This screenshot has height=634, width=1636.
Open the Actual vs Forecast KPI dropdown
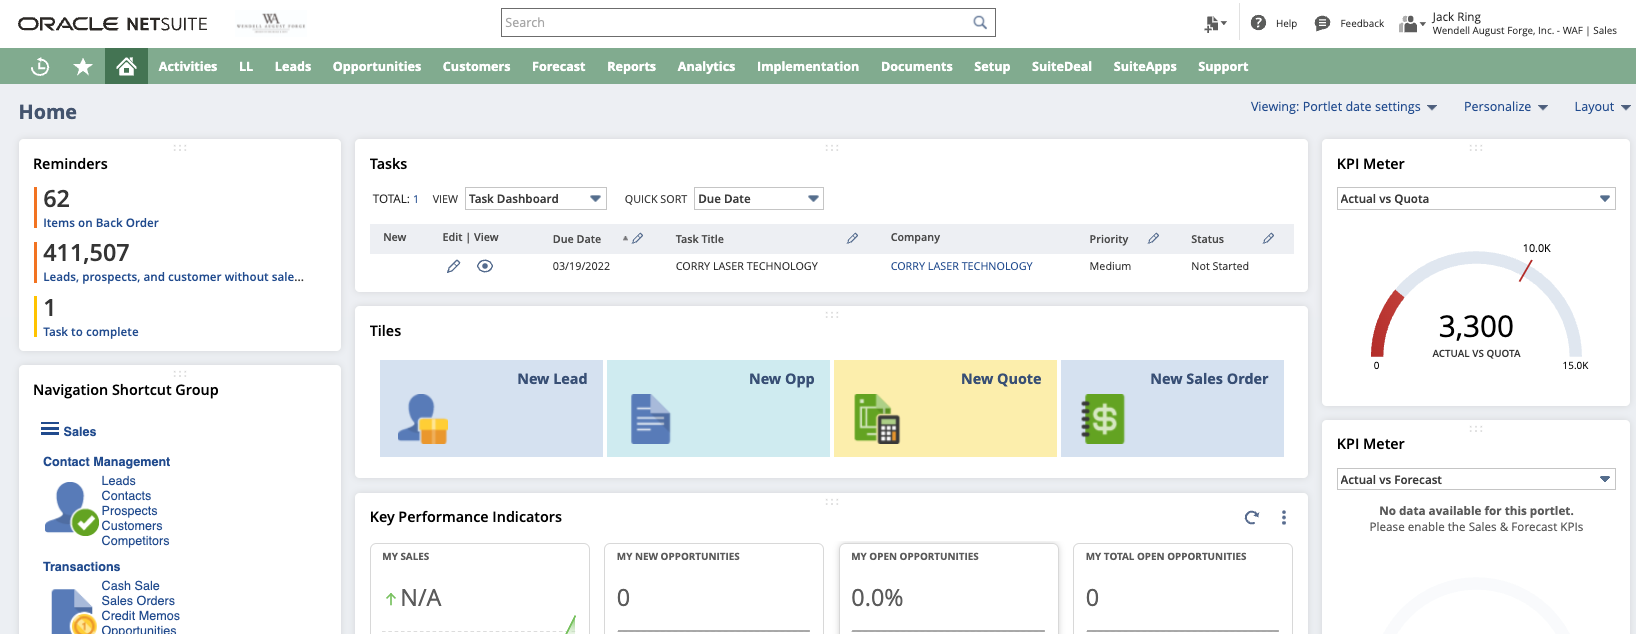tap(1476, 480)
